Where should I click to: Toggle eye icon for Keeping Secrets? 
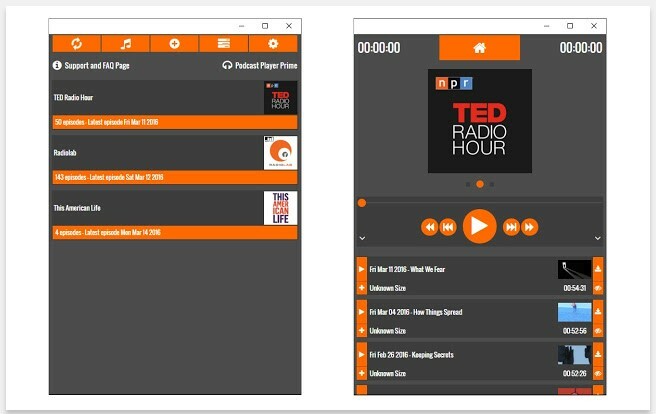(598, 373)
